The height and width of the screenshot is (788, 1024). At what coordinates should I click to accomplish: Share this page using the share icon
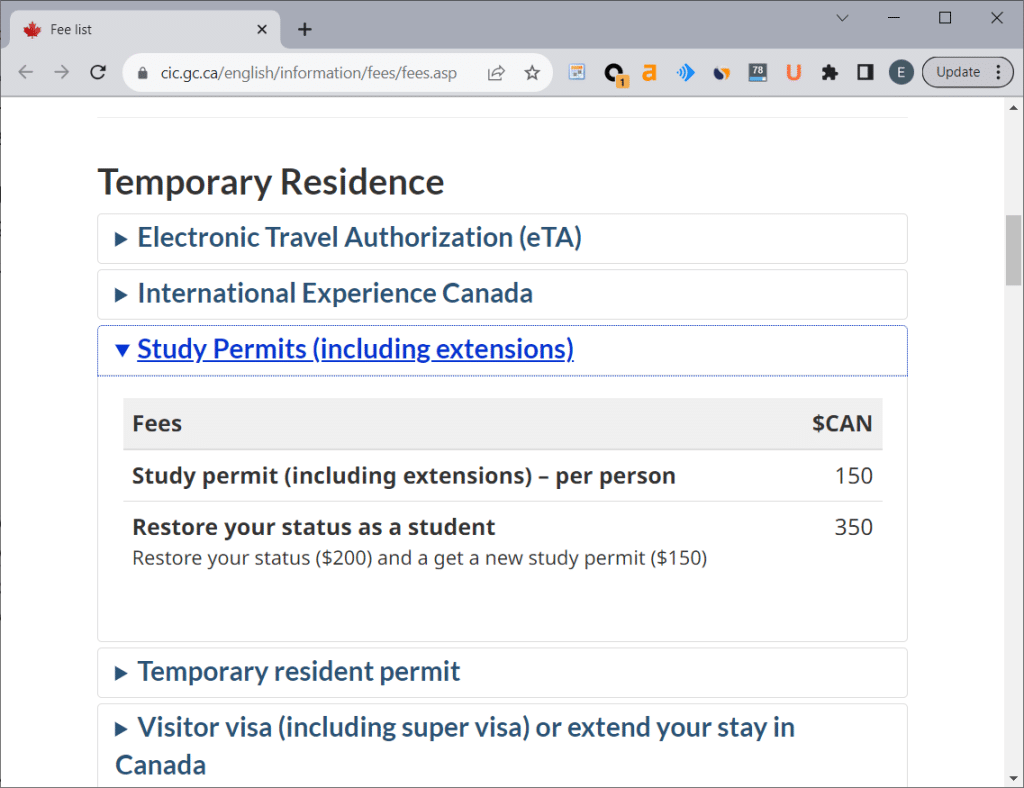(496, 72)
